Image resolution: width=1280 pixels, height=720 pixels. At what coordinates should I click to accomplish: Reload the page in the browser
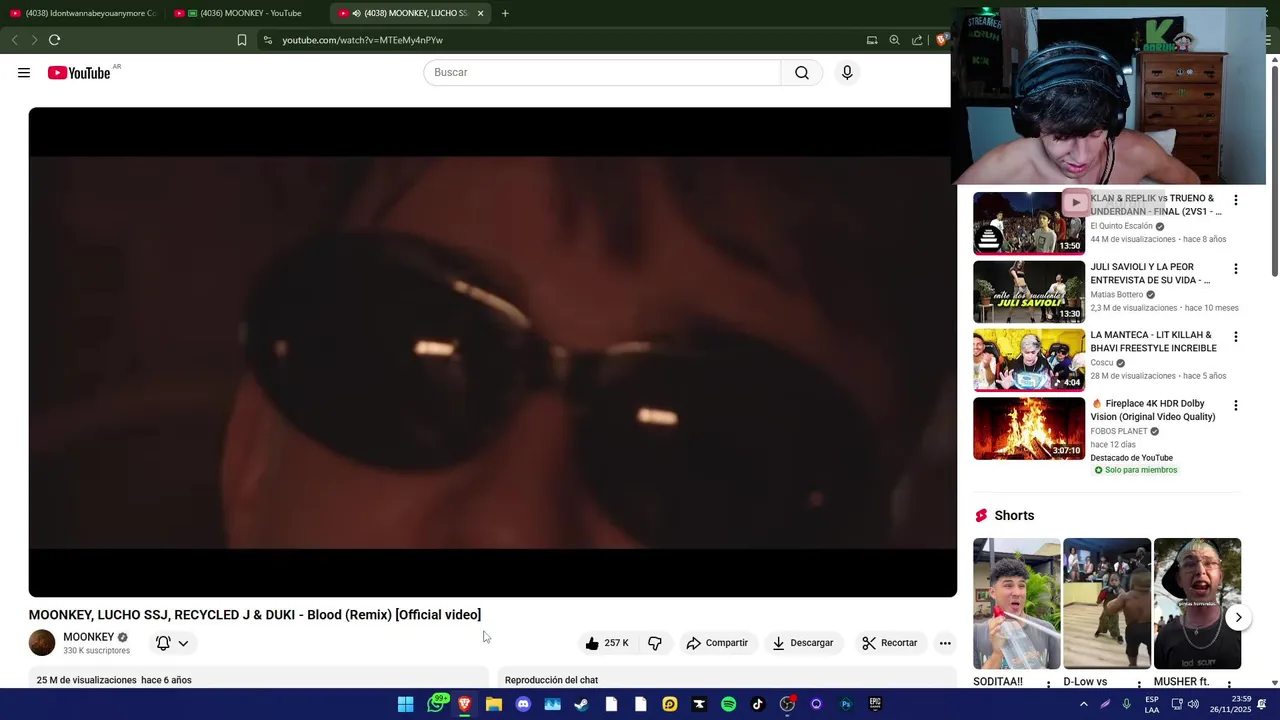tap(55, 40)
